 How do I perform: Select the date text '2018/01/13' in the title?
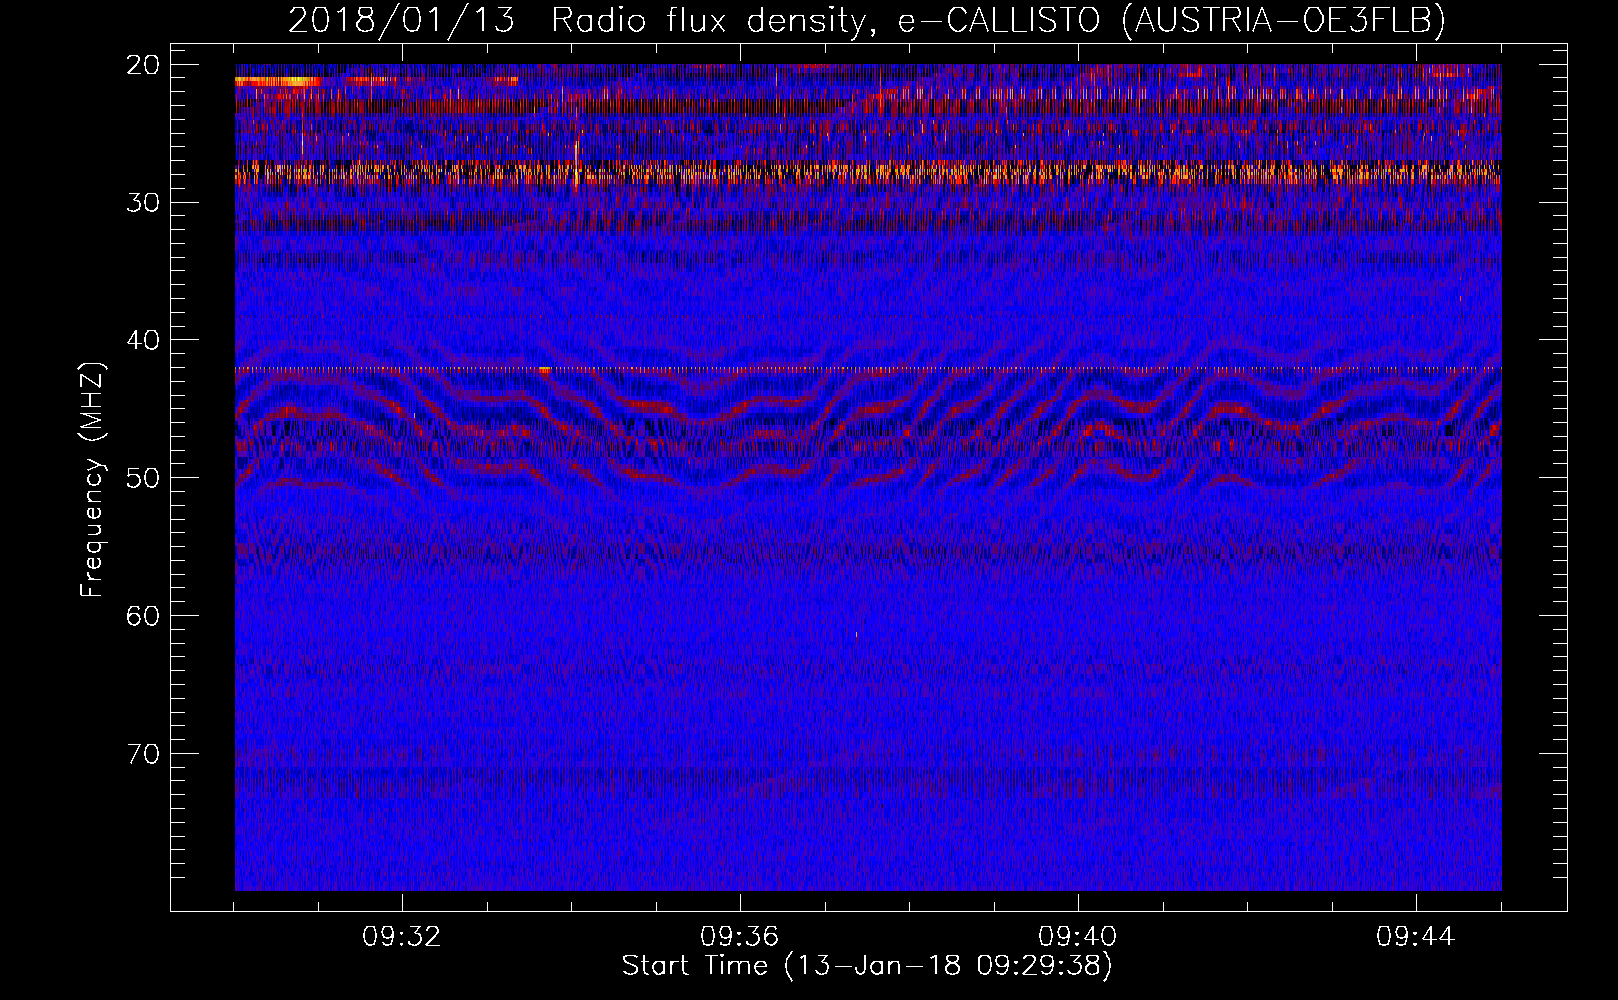point(401,20)
